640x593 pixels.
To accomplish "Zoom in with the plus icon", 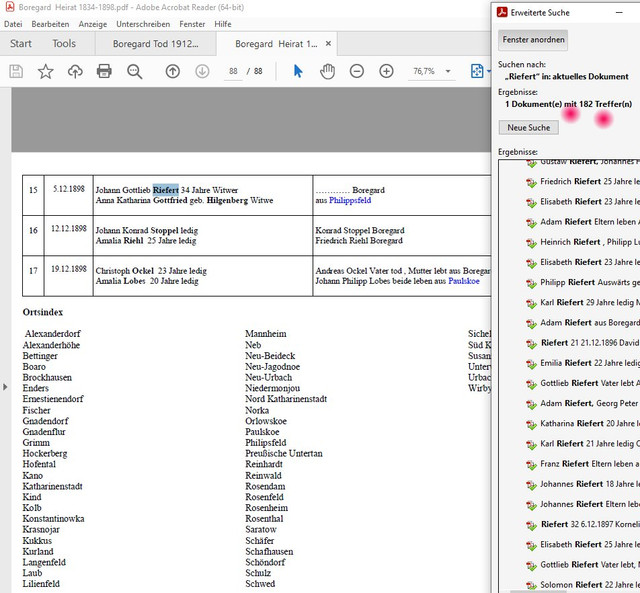I will tap(386, 71).
